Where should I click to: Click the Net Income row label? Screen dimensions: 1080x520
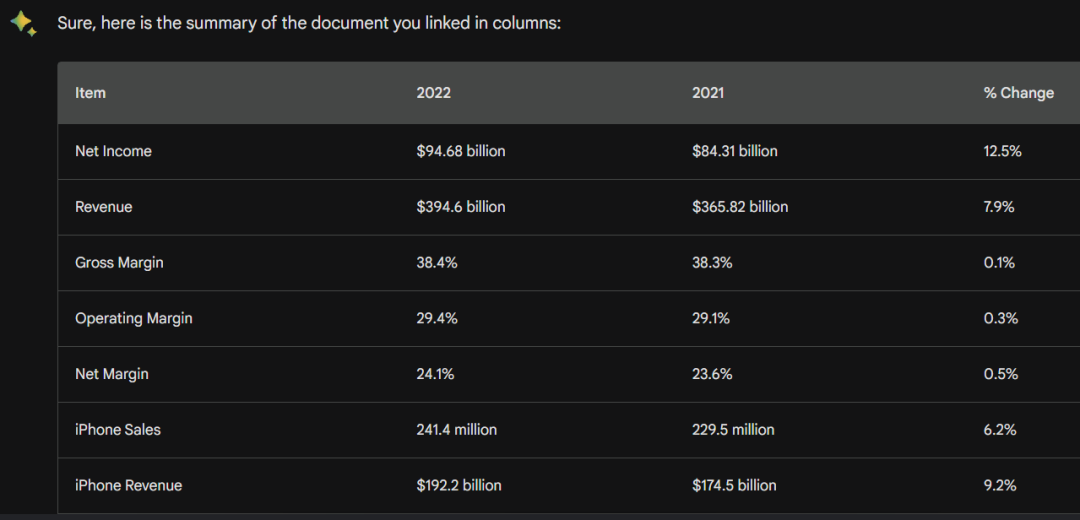click(113, 152)
